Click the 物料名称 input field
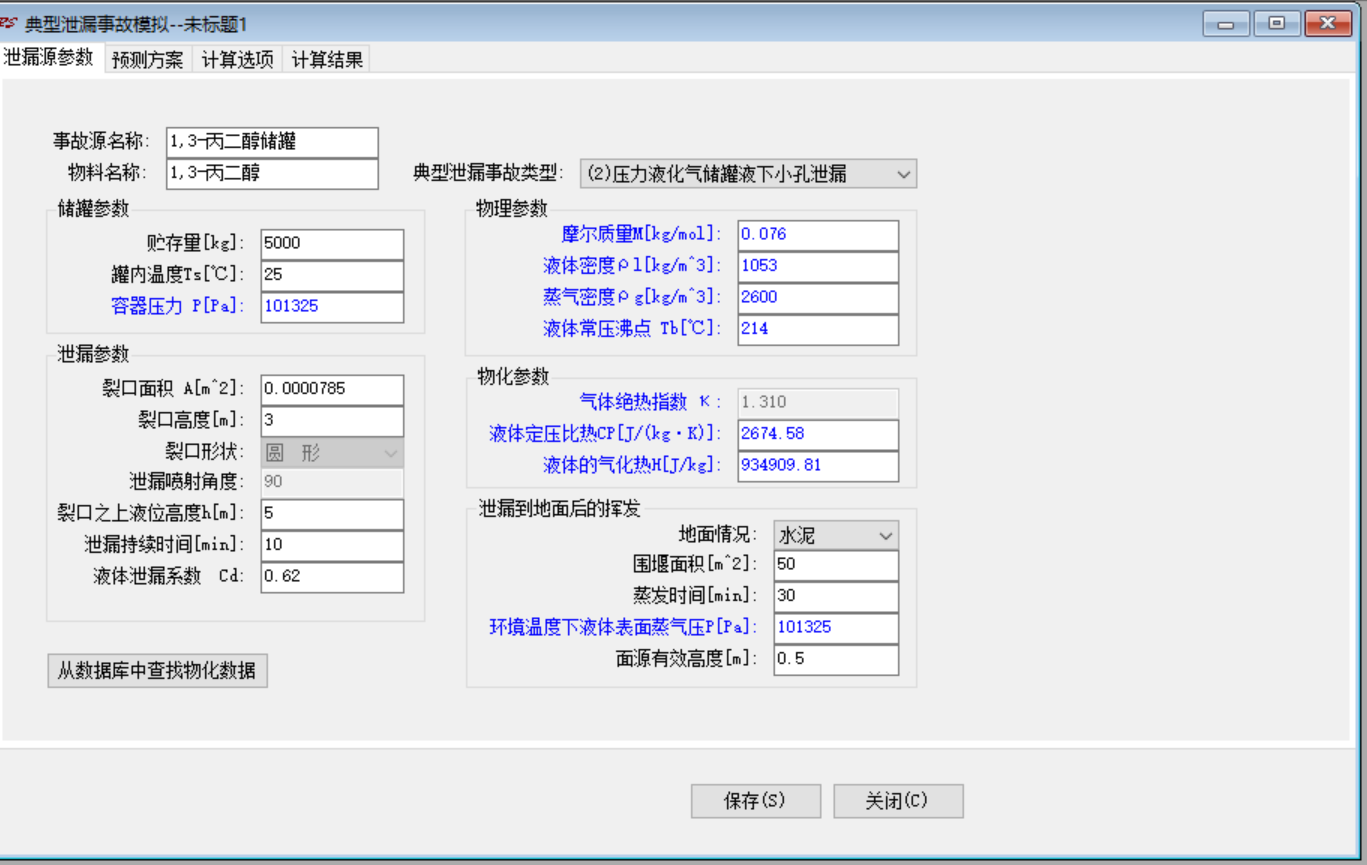 click(x=272, y=173)
